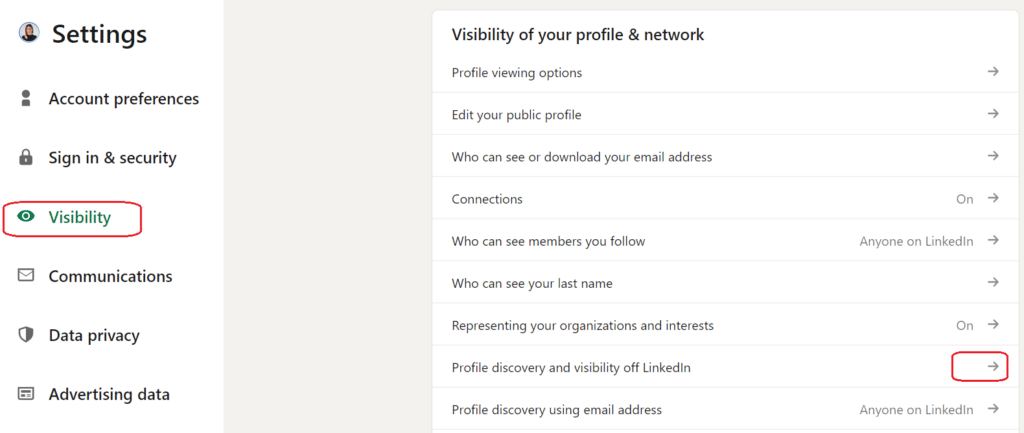Click the Sign in & security lock icon
The height and width of the screenshot is (433, 1024).
pyautogui.click(x=26, y=157)
